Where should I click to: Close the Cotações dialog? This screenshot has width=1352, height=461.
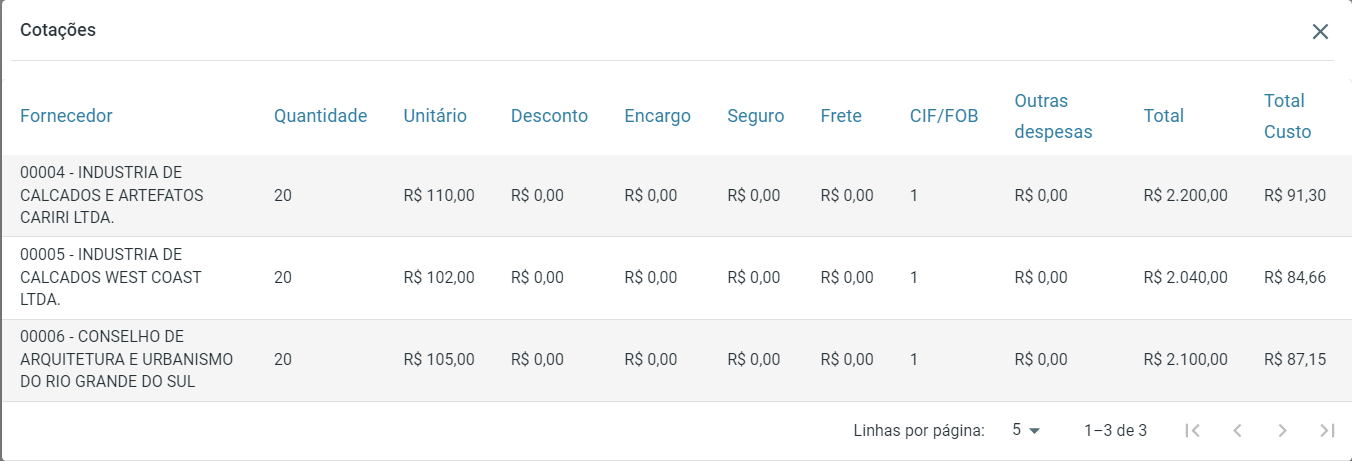[x=1320, y=31]
